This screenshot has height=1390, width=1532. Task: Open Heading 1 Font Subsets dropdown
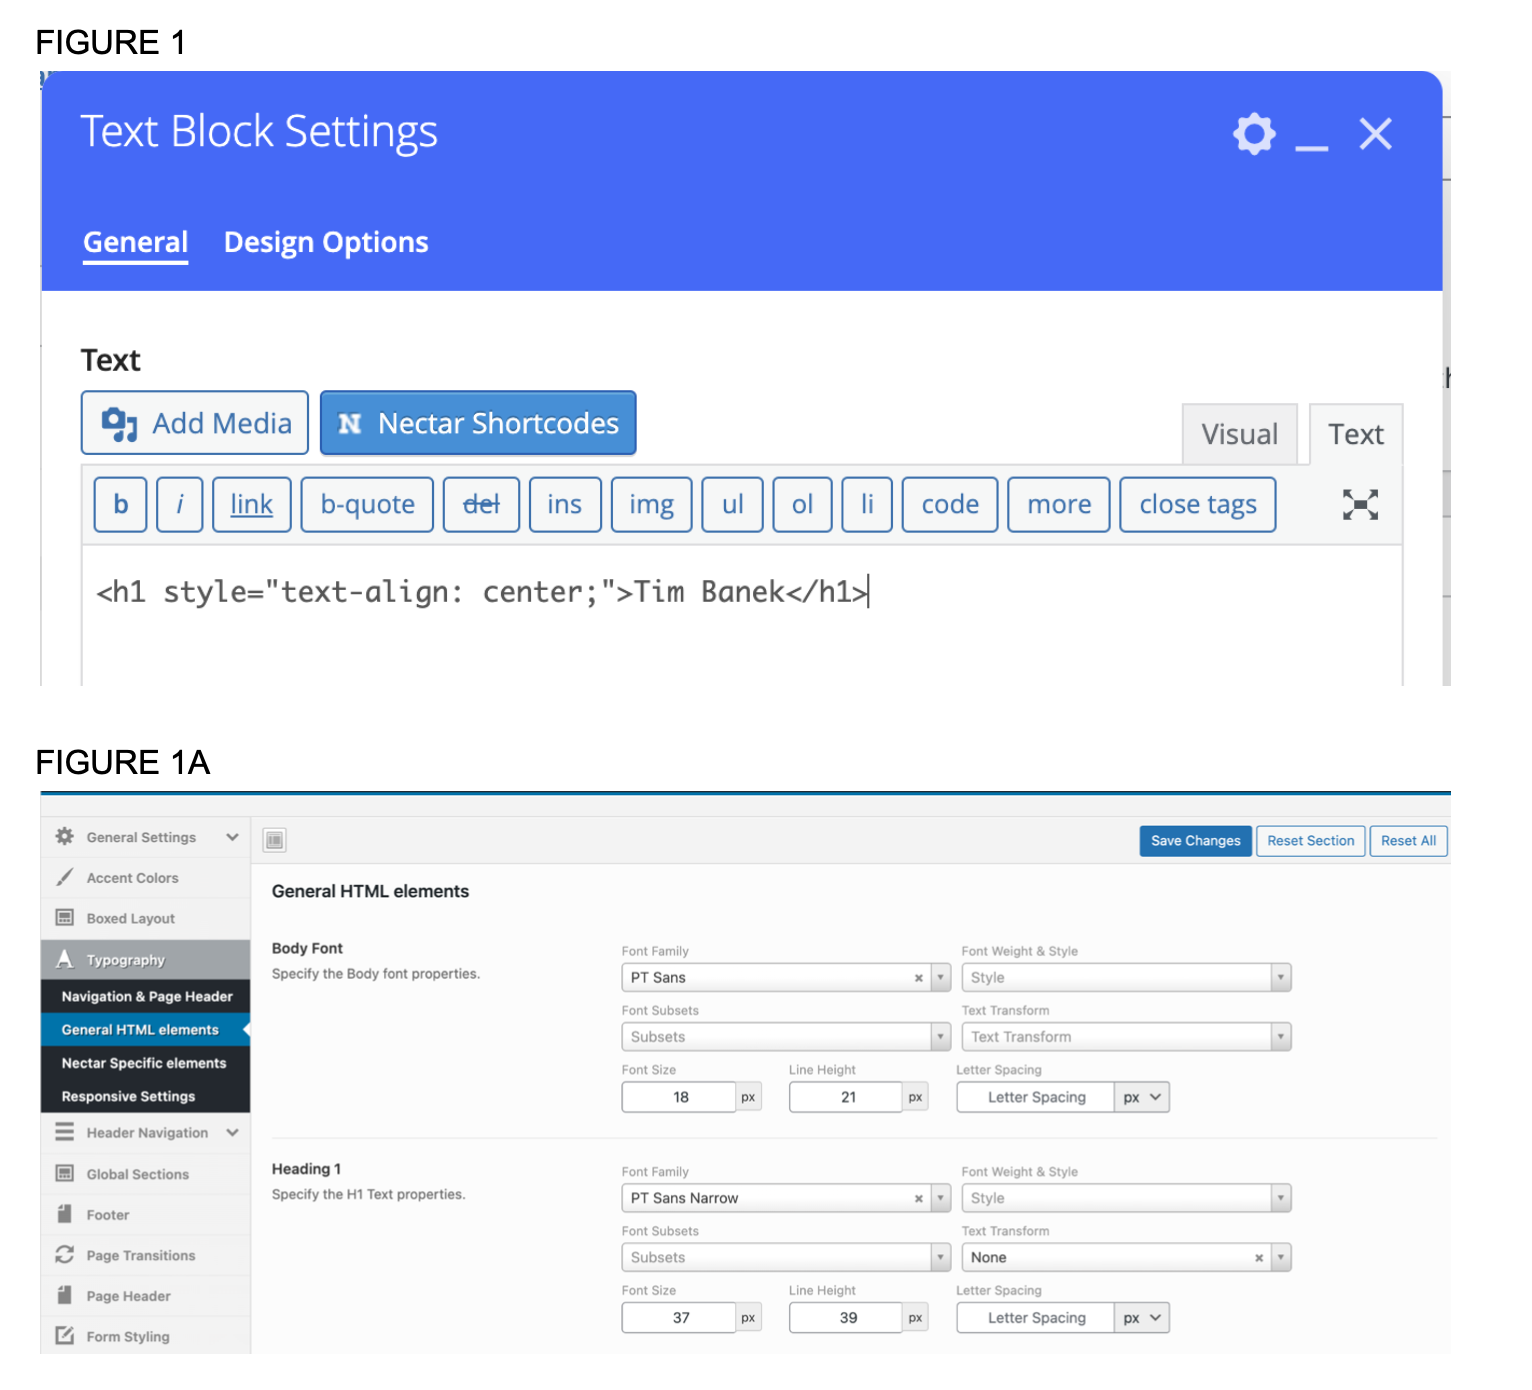coord(785,1258)
